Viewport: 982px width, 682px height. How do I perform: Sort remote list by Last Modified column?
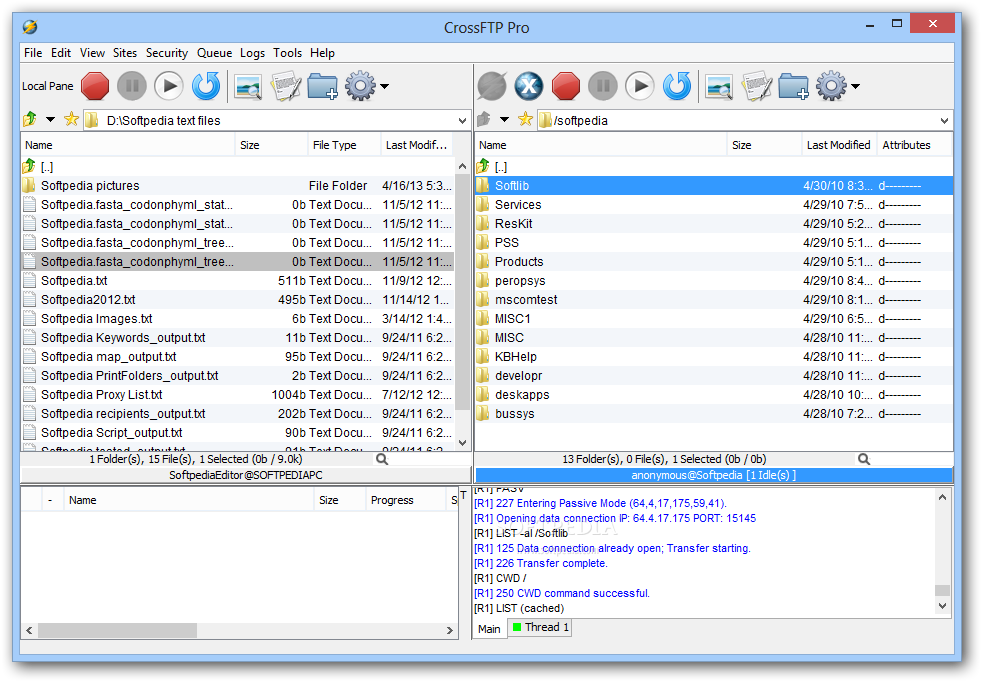[839, 145]
